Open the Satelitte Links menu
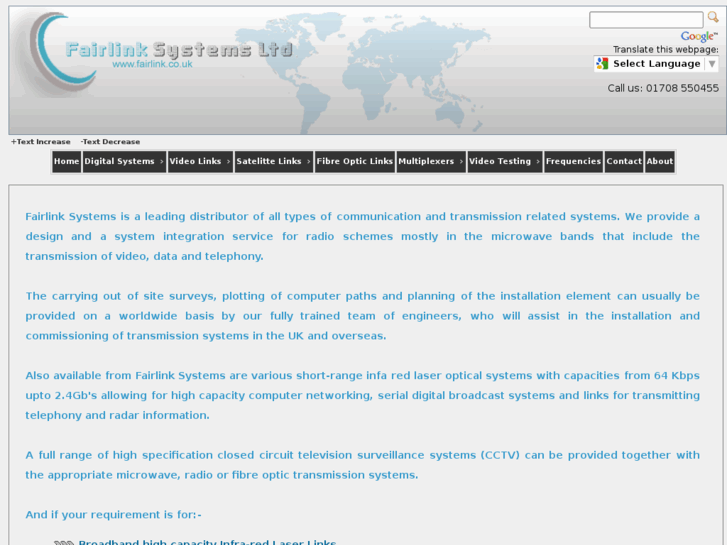The width and height of the screenshot is (727, 545). point(274,161)
